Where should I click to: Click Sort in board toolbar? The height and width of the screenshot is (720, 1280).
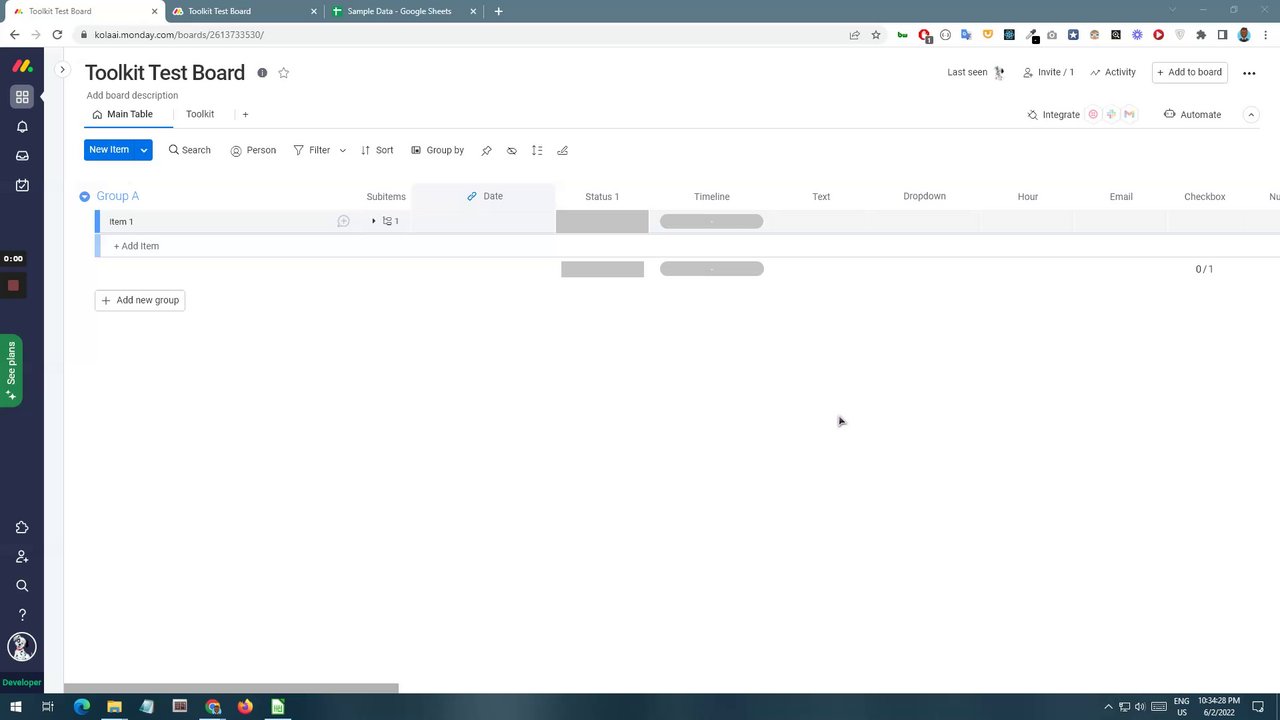(377, 150)
